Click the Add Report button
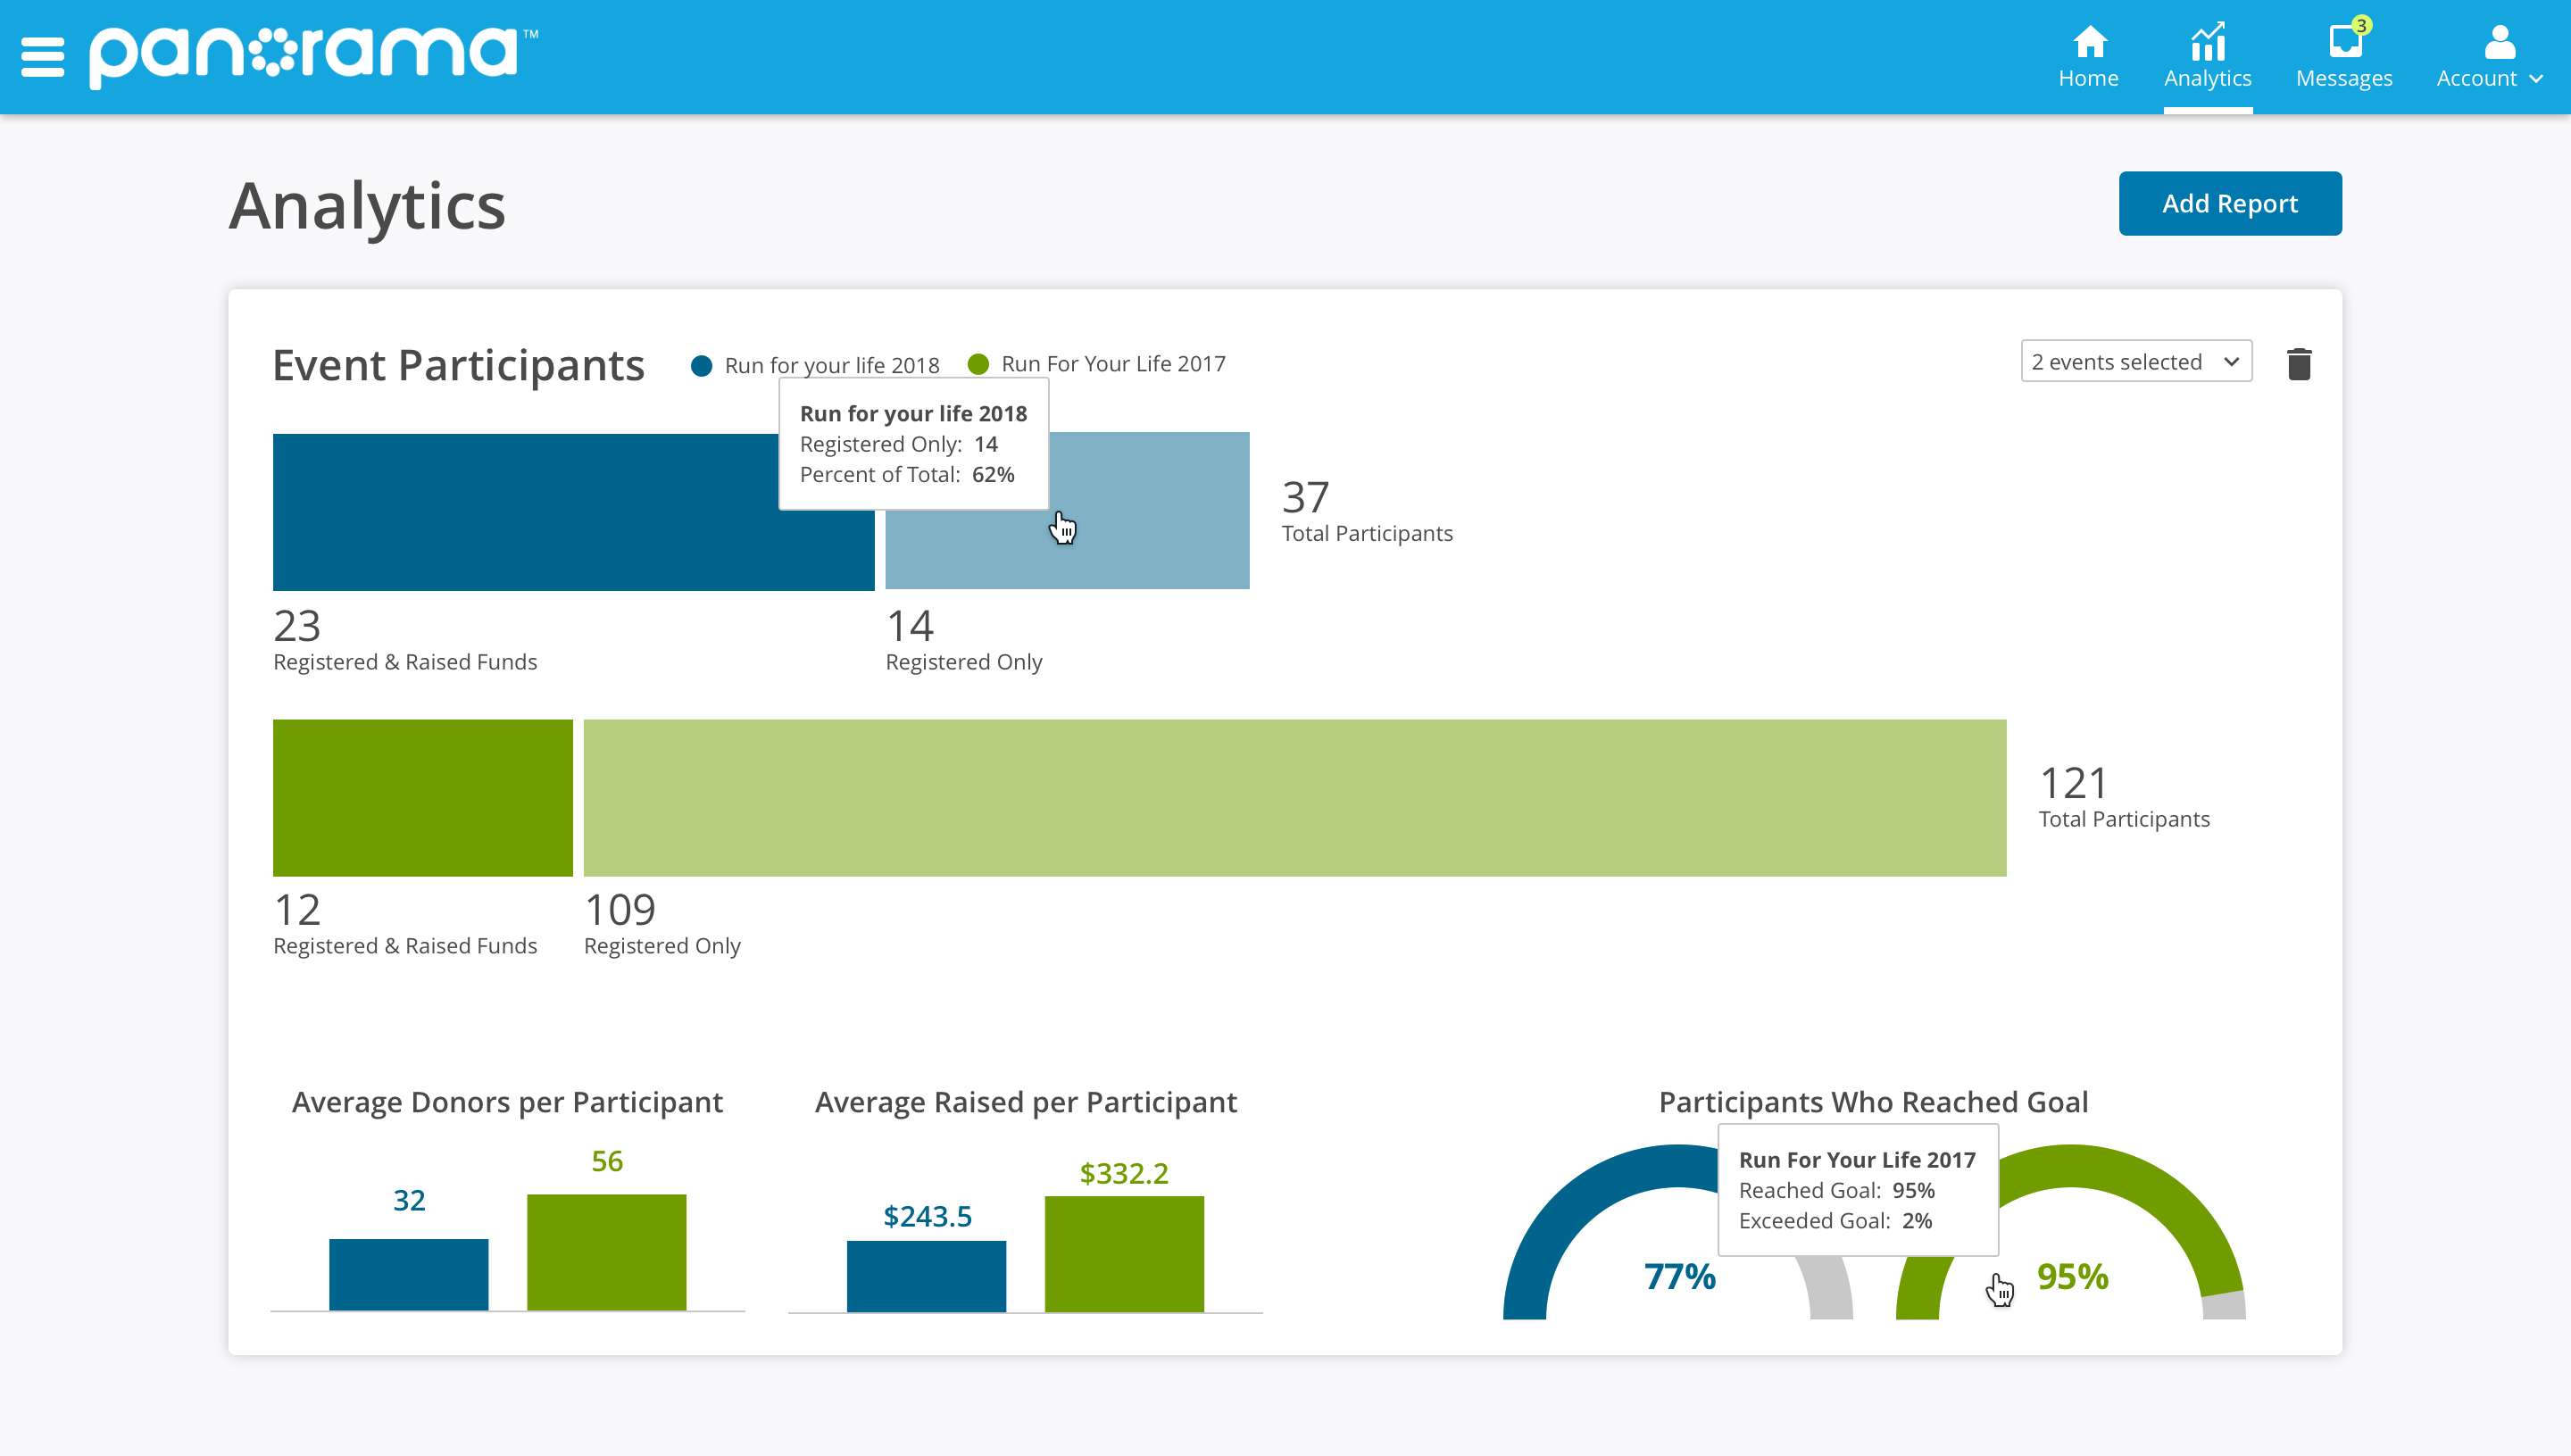Viewport: 2571px width, 1456px height. tap(2229, 203)
